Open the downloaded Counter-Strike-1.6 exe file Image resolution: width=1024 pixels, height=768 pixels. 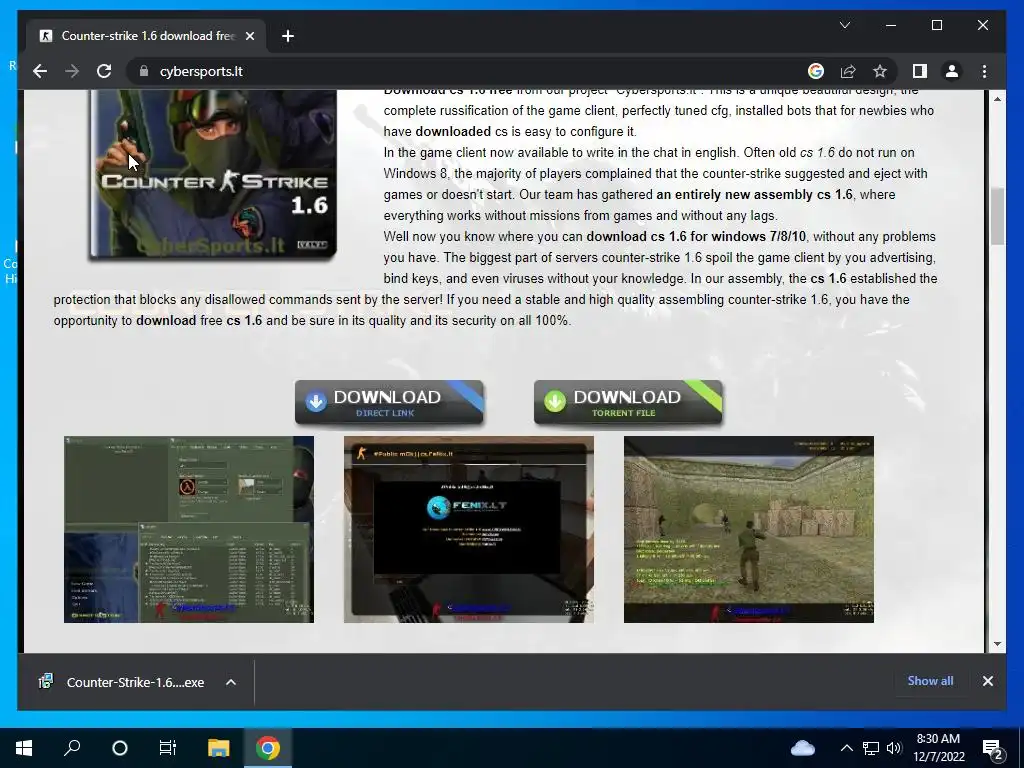(x=123, y=682)
